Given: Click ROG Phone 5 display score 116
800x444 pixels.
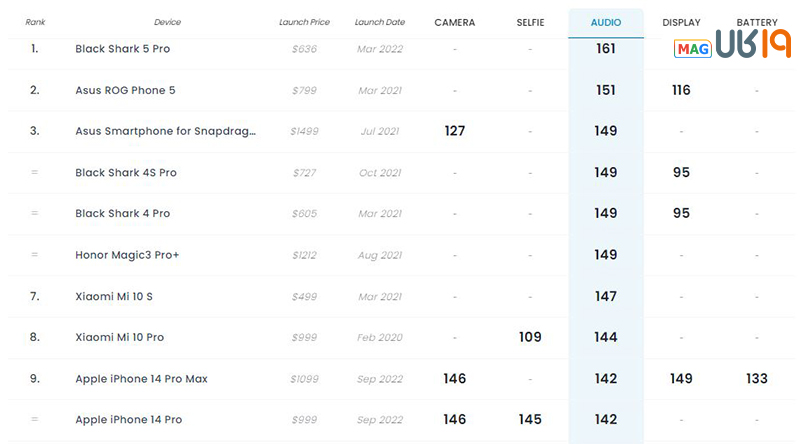Looking at the screenshot, I should click(x=681, y=90).
